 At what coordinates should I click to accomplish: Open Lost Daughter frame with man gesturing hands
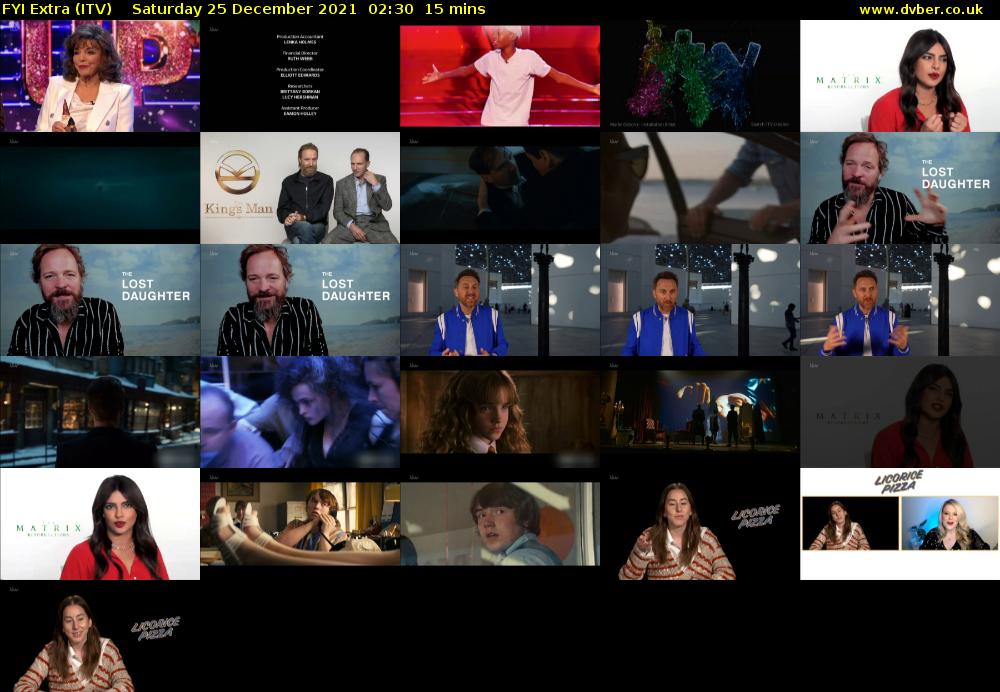pyautogui.click(x=900, y=188)
